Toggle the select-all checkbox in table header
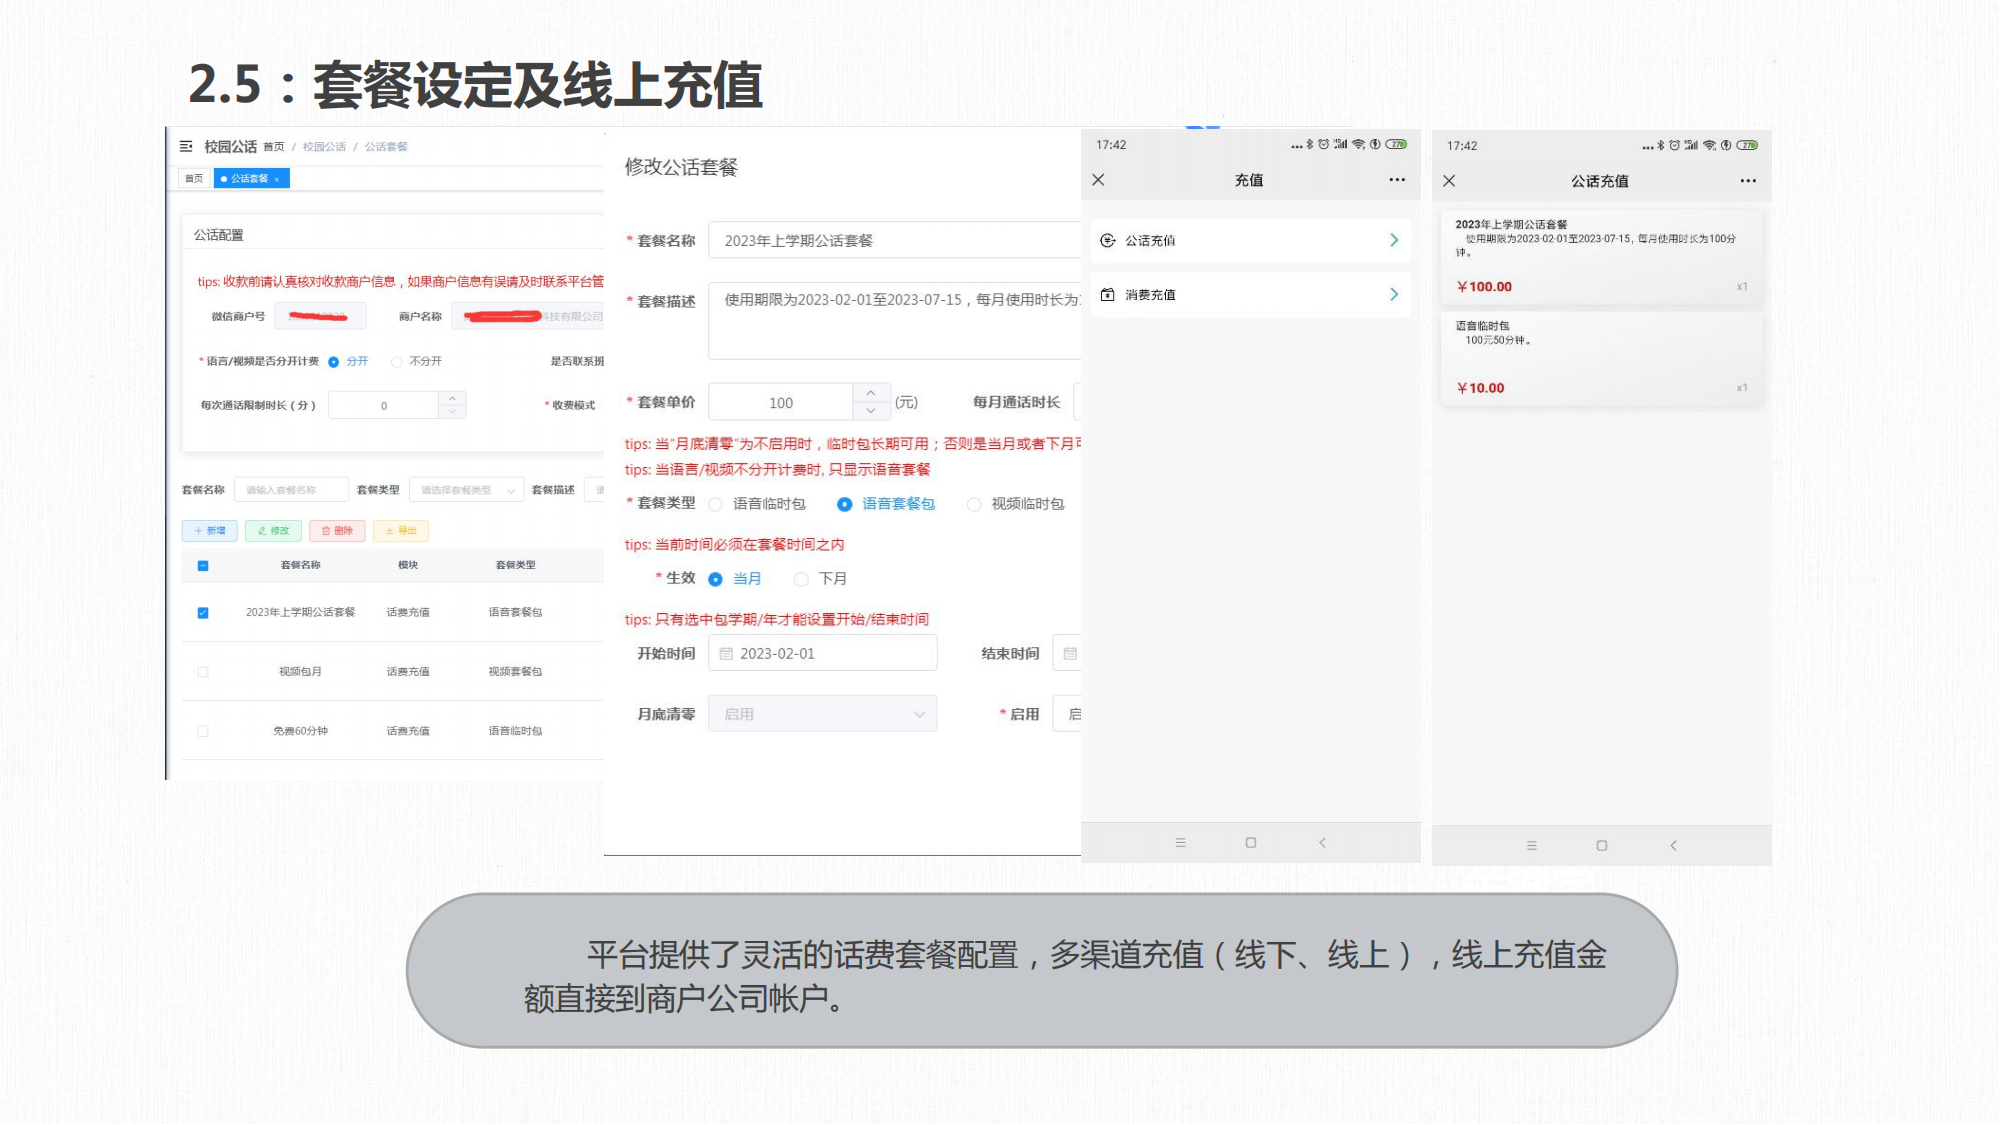The height and width of the screenshot is (1125, 2000). point(203,565)
